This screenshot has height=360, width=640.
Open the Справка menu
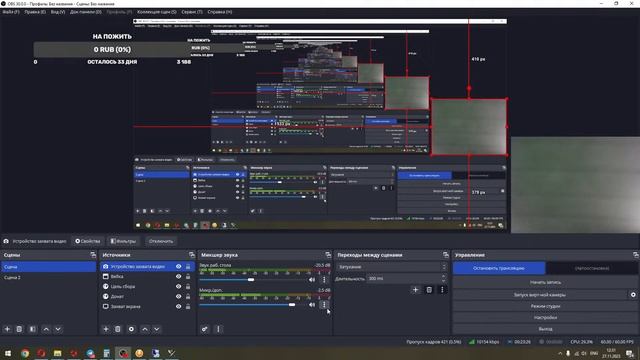pyautogui.click(x=220, y=12)
